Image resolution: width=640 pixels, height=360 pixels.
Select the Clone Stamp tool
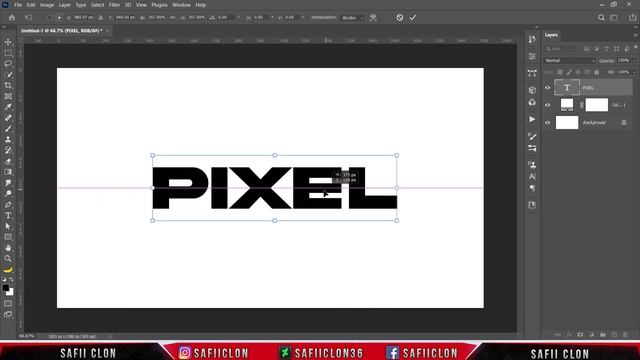(8, 140)
